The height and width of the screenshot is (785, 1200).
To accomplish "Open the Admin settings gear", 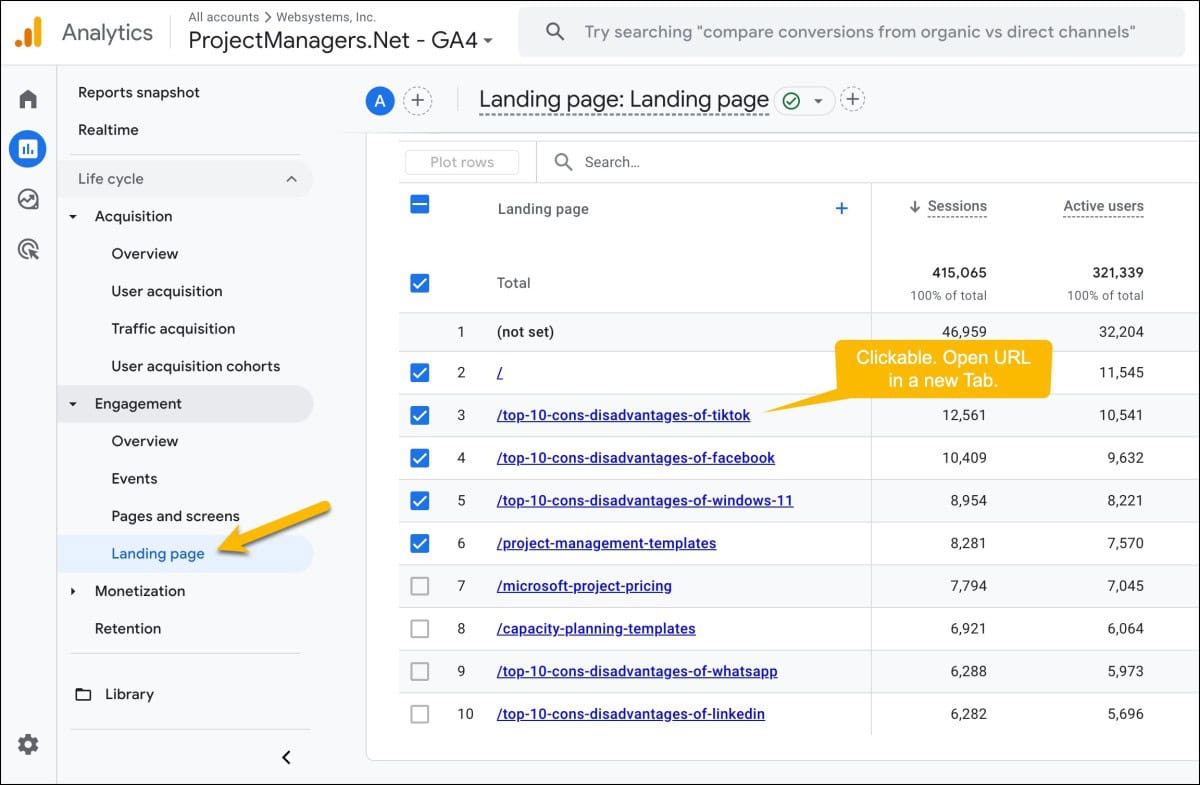I will pyautogui.click(x=28, y=744).
